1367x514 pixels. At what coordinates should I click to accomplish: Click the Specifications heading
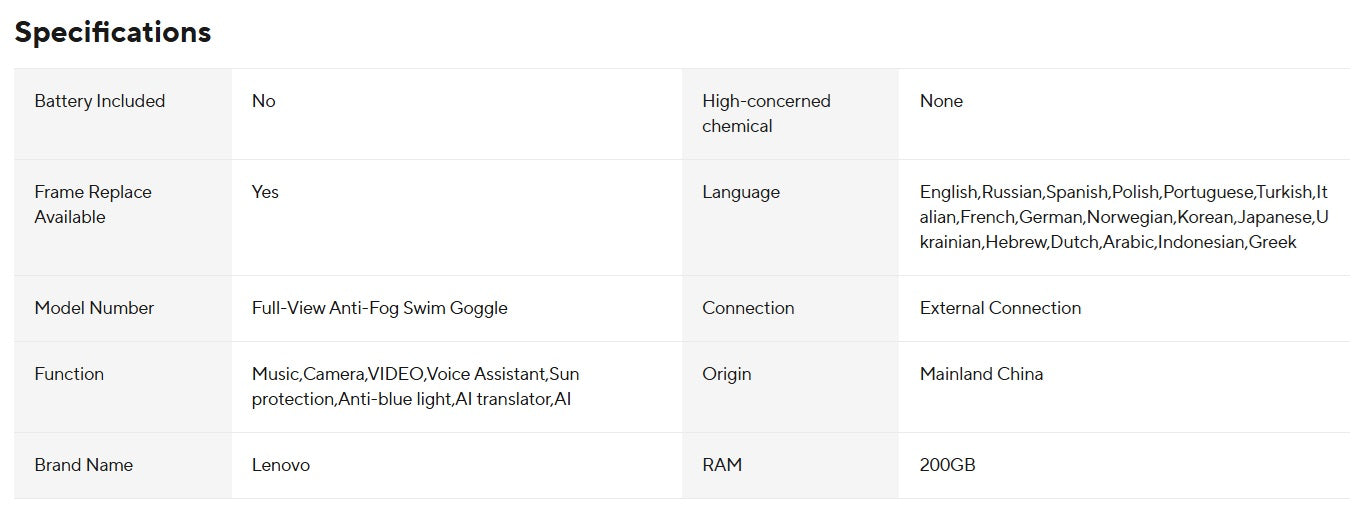pos(112,32)
